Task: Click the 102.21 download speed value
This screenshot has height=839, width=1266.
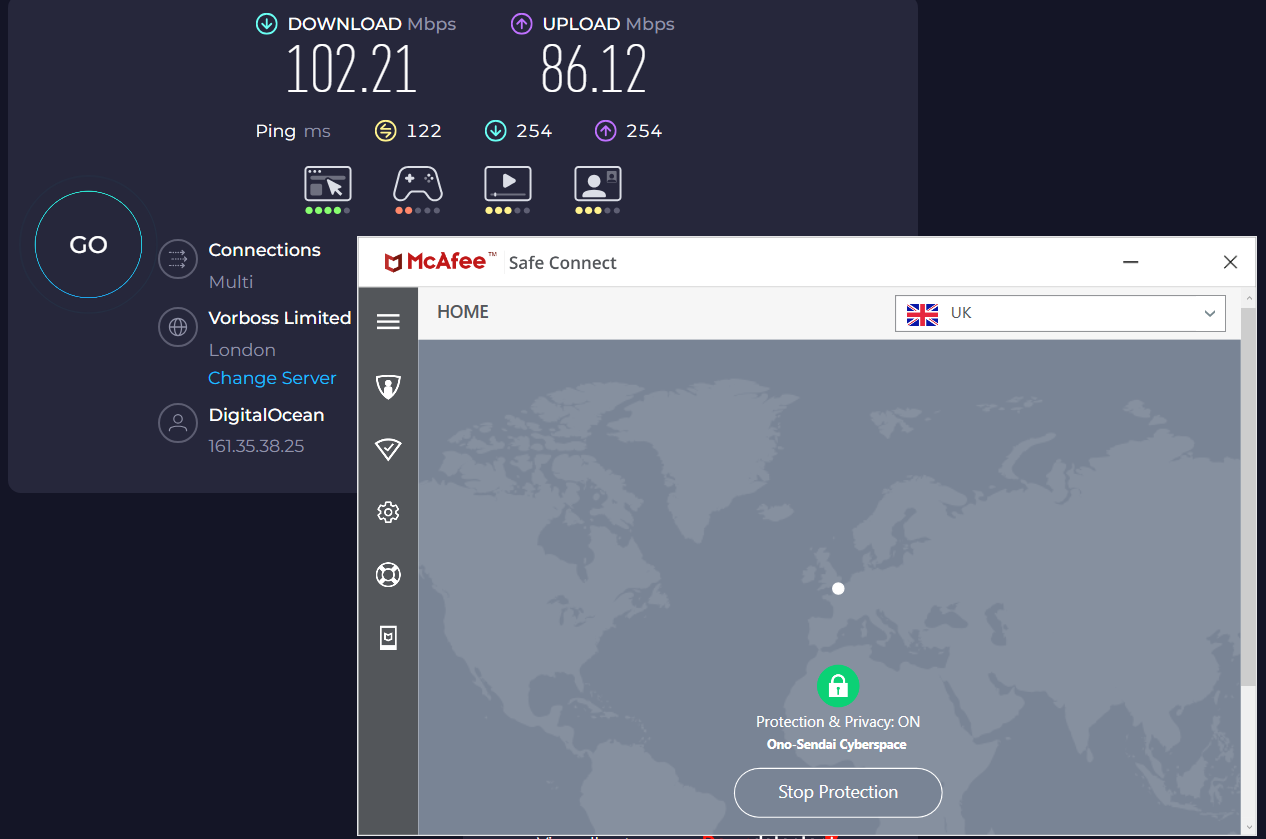Action: tap(351, 70)
